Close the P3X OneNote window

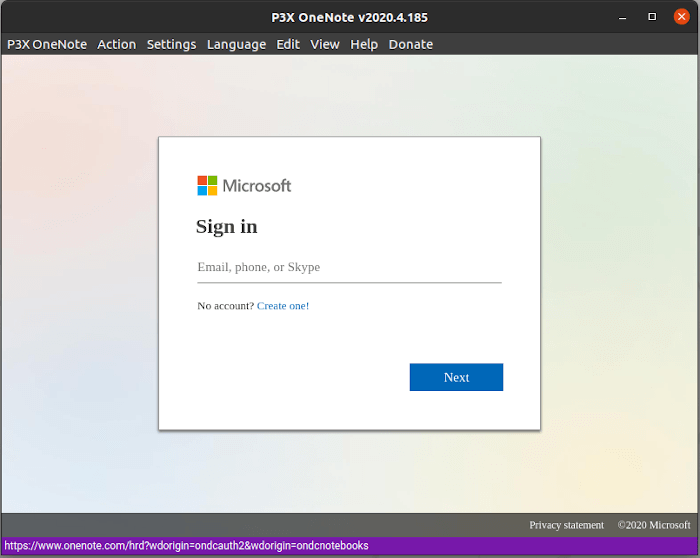point(682,17)
